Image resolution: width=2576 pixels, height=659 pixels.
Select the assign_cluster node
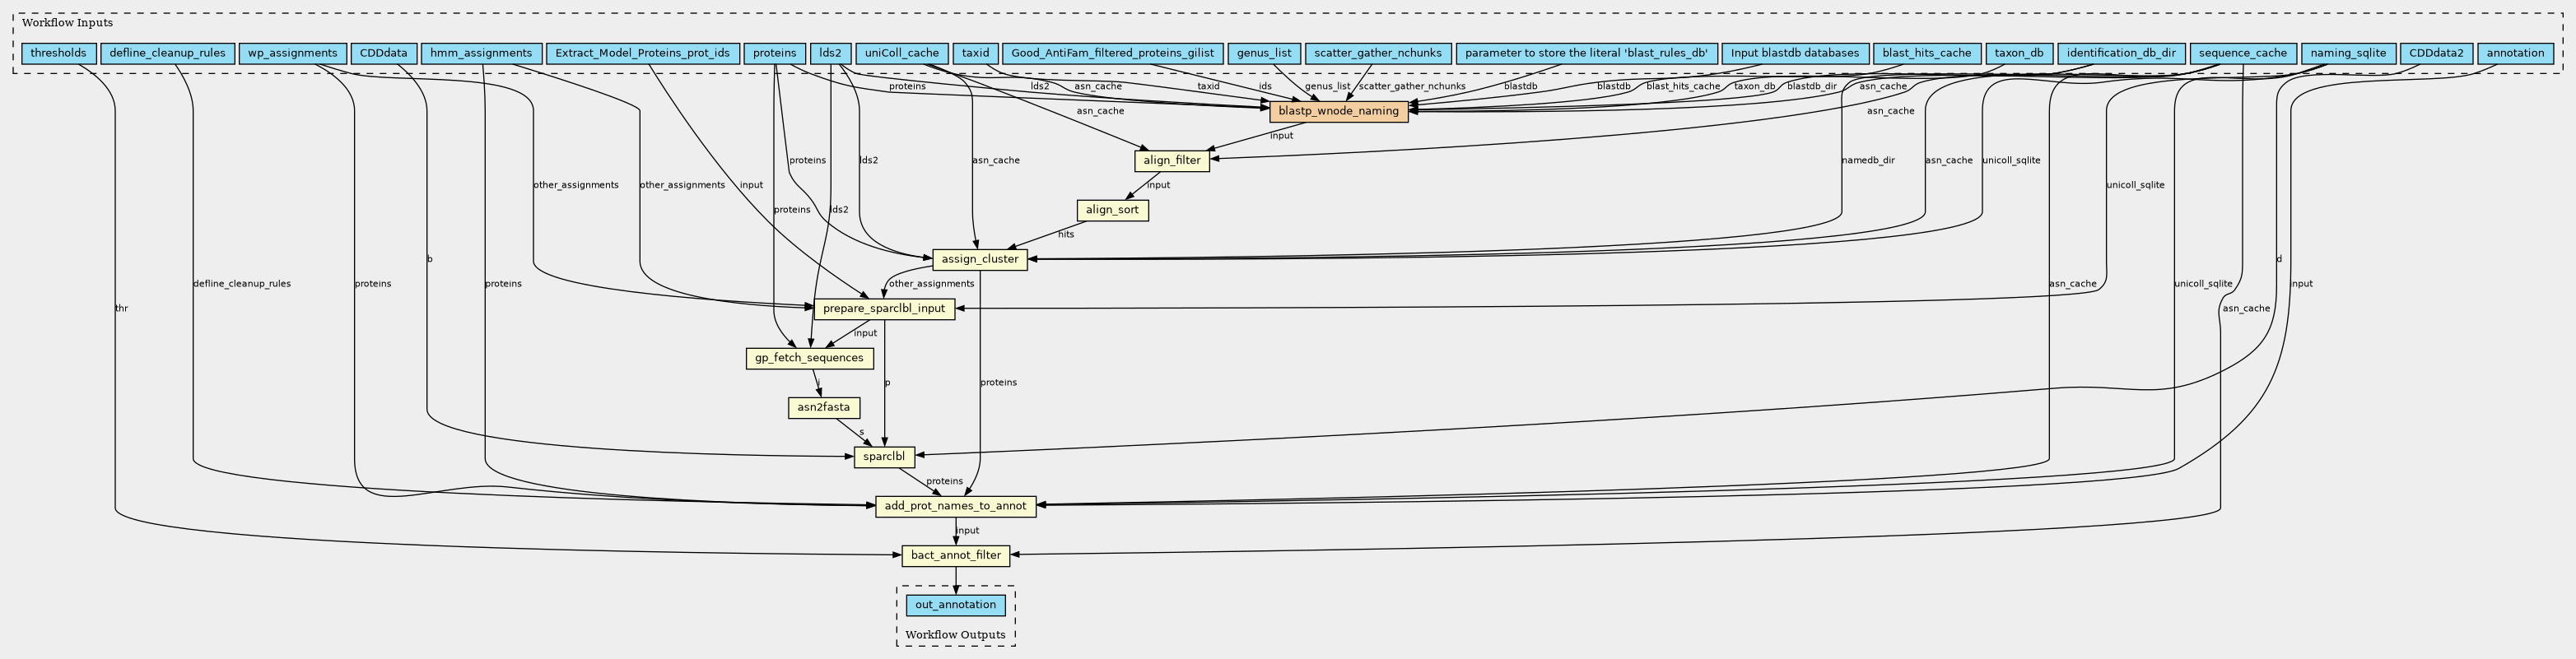[x=980, y=259]
